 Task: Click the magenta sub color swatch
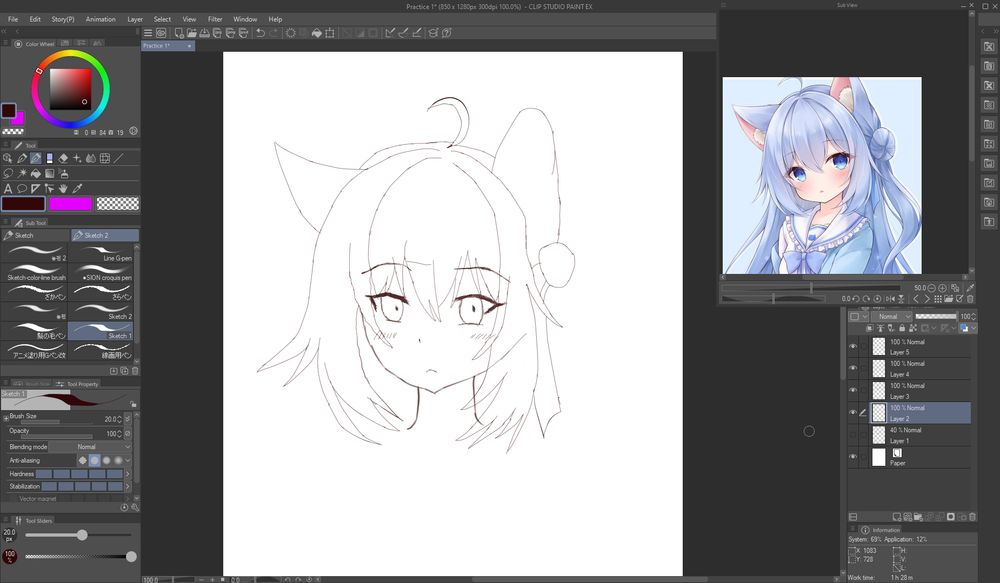tap(70, 204)
